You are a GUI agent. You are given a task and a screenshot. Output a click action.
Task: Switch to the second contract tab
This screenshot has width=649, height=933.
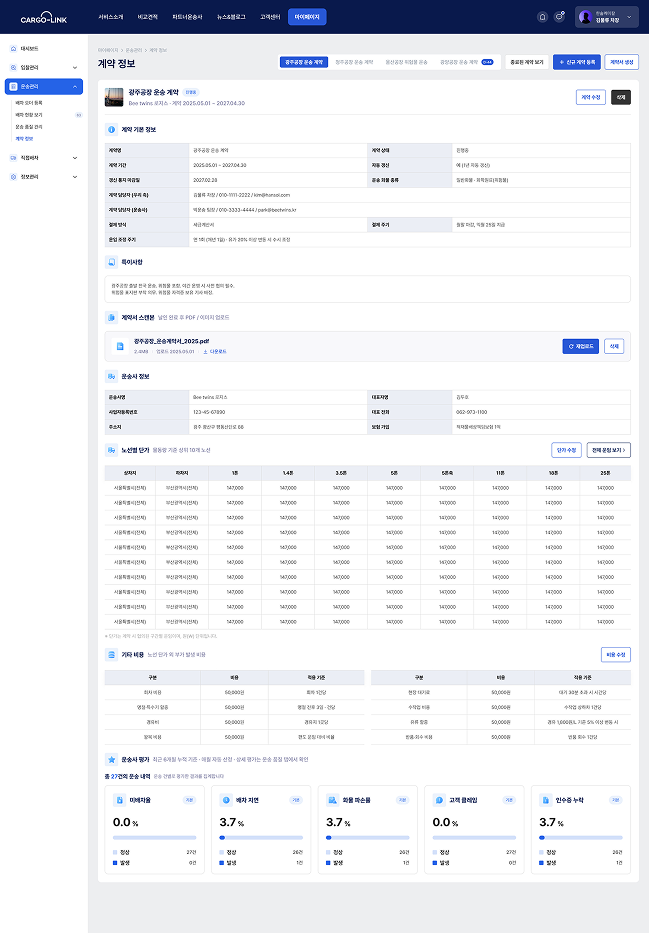click(354, 62)
